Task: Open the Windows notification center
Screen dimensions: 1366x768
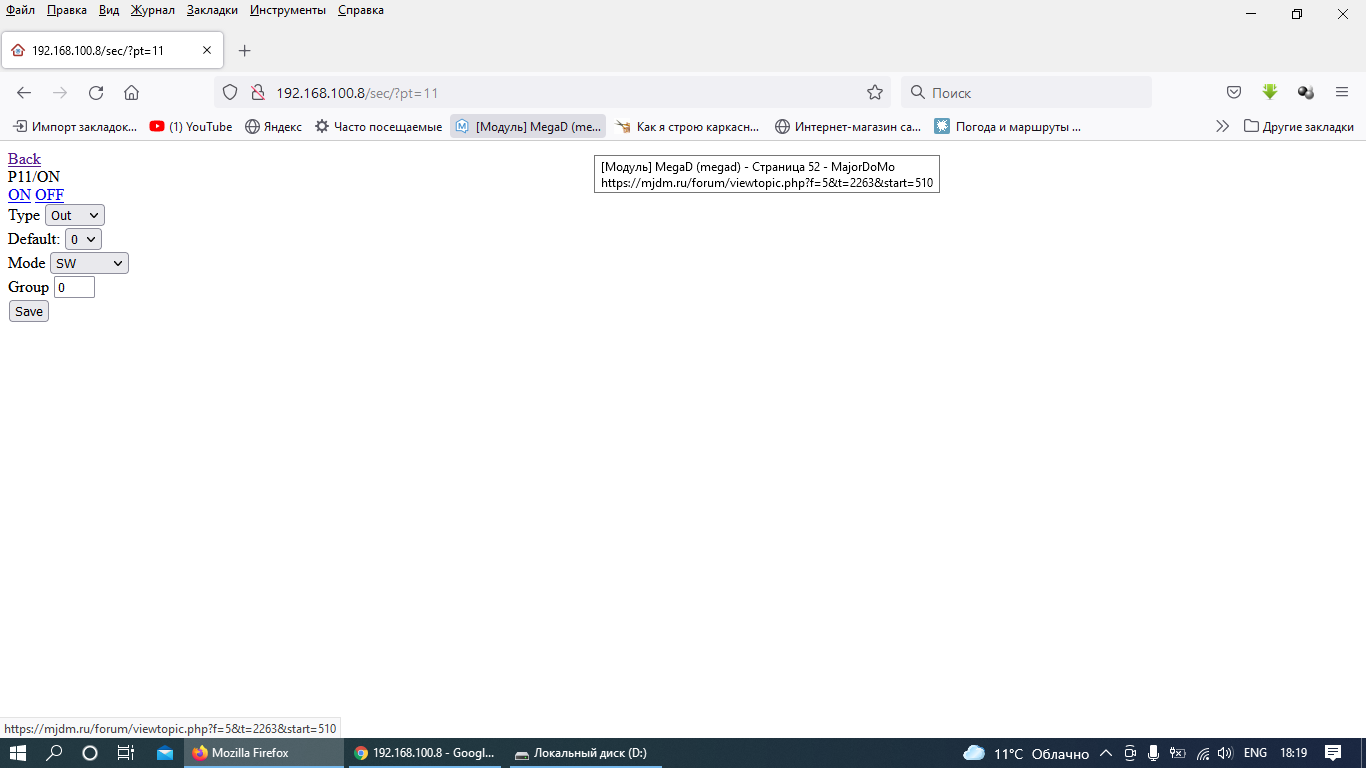Action: pyautogui.click(x=1333, y=753)
